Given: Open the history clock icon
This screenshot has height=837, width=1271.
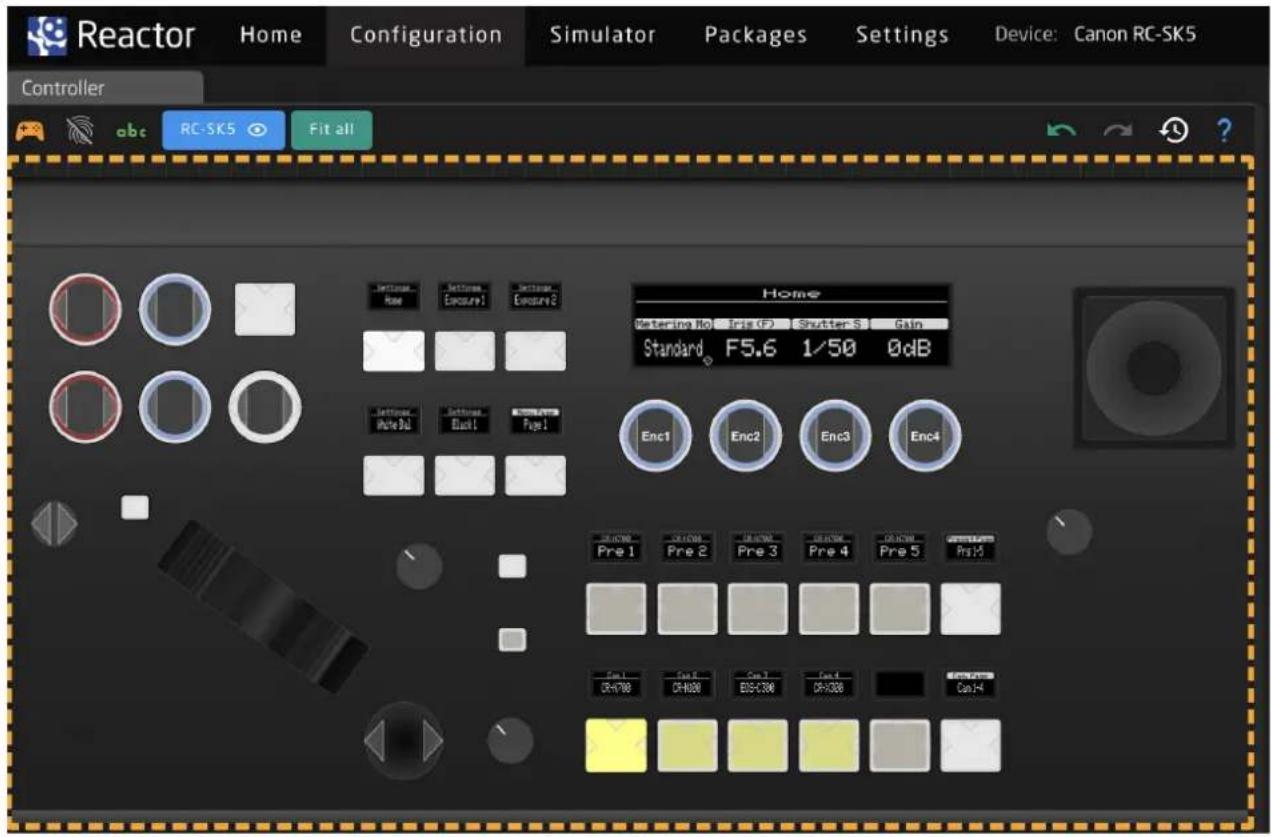Looking at the screenshot, I should tap(1174, 130).
